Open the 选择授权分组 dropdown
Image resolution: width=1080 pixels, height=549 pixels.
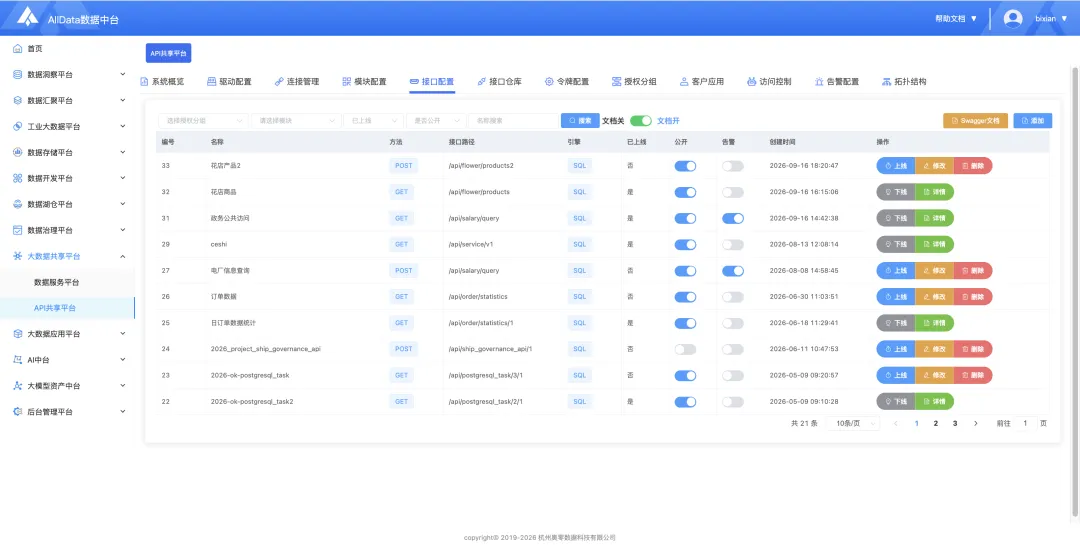(x=203, y=121)
